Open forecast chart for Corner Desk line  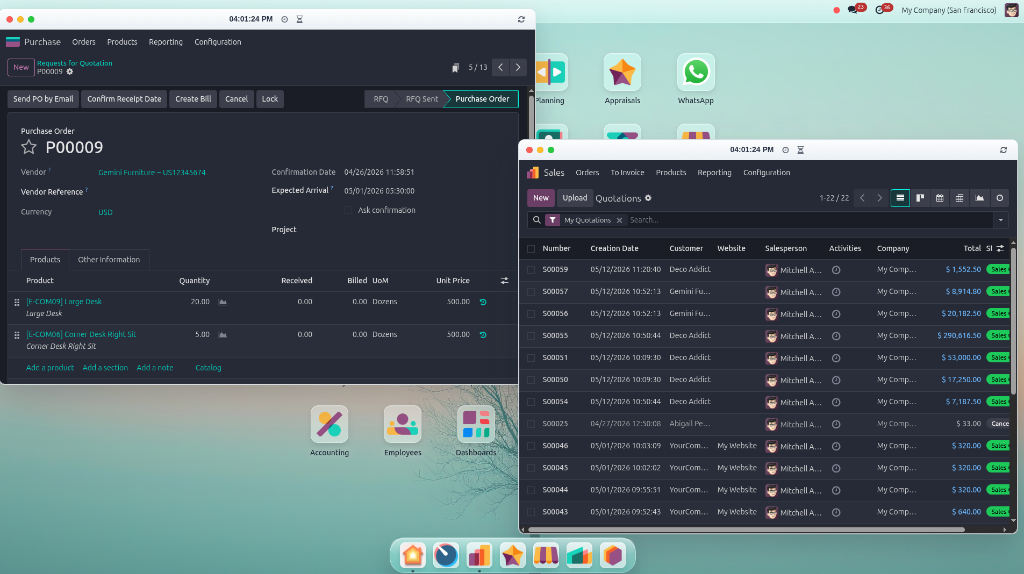223,334
